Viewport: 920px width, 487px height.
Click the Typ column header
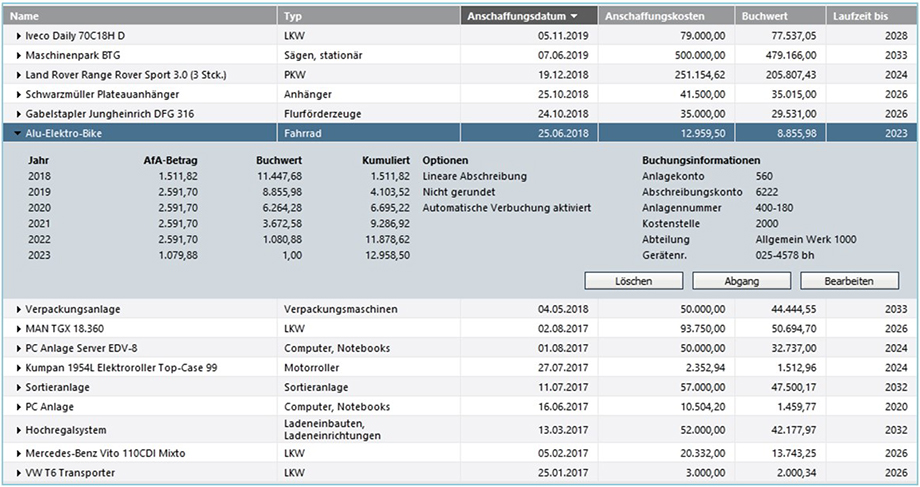tap(368, 16)
